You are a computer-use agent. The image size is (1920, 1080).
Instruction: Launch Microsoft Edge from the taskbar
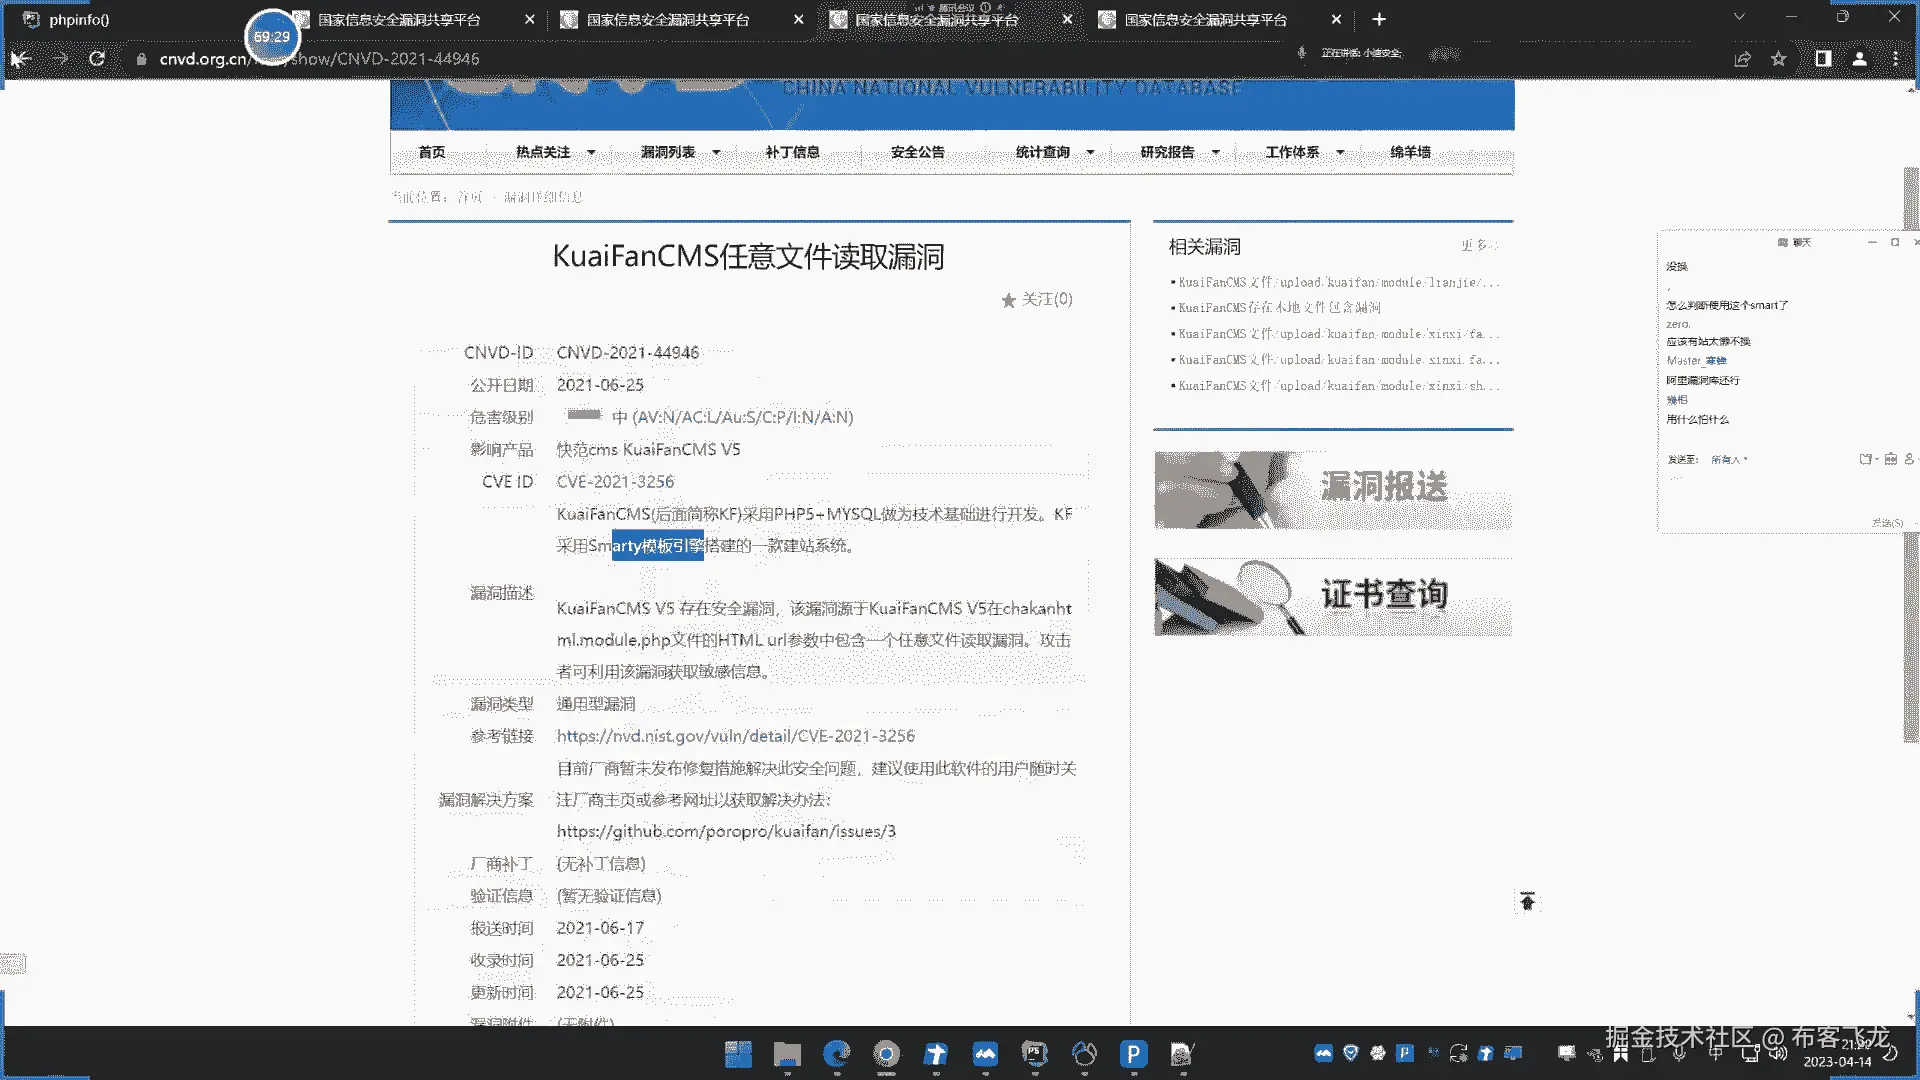[x=836, y=1054]
